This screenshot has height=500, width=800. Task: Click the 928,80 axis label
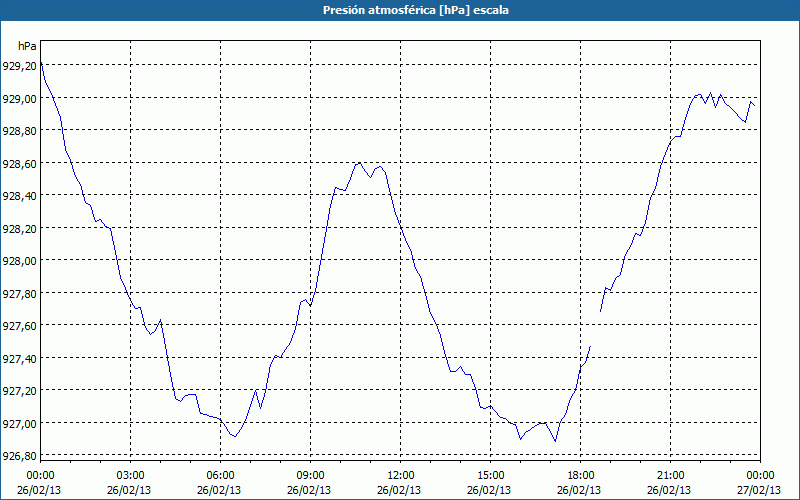19,131
